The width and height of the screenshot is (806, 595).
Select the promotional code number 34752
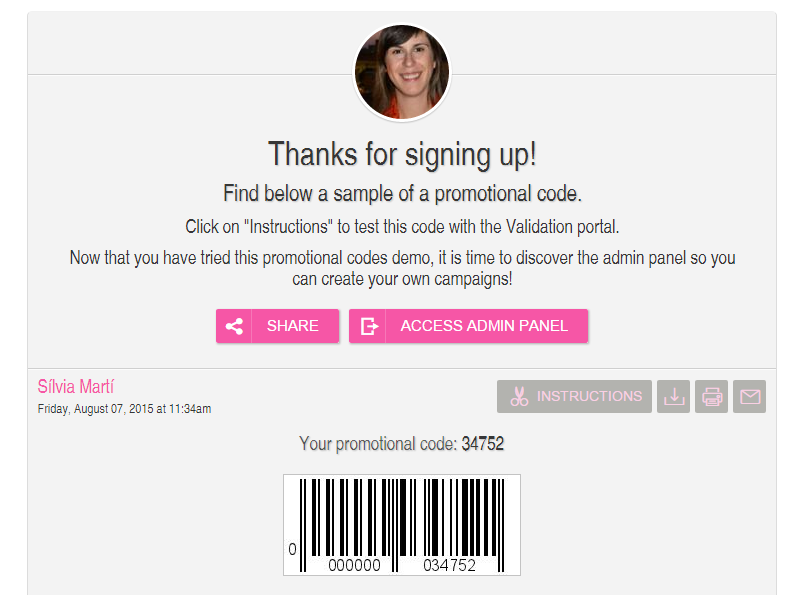pos(483,443)
